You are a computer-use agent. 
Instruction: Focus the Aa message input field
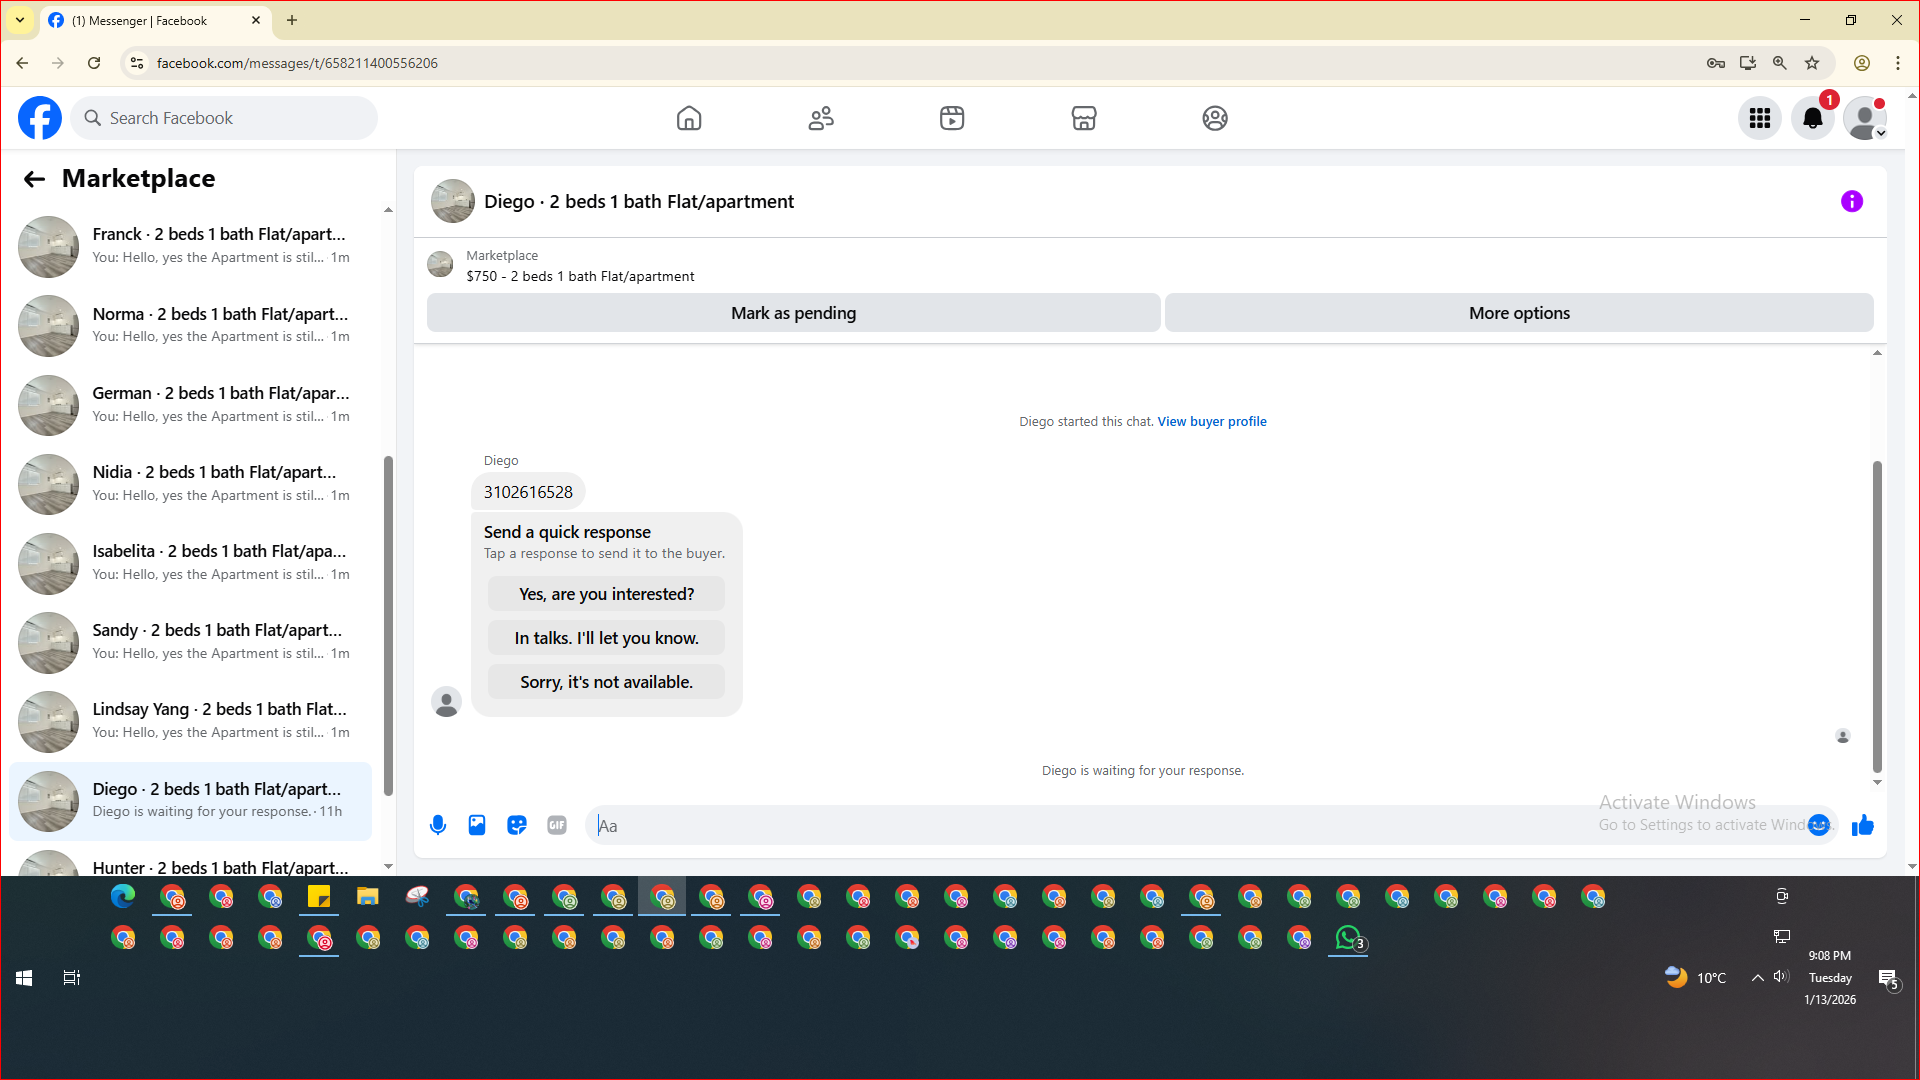[1100, 826]
